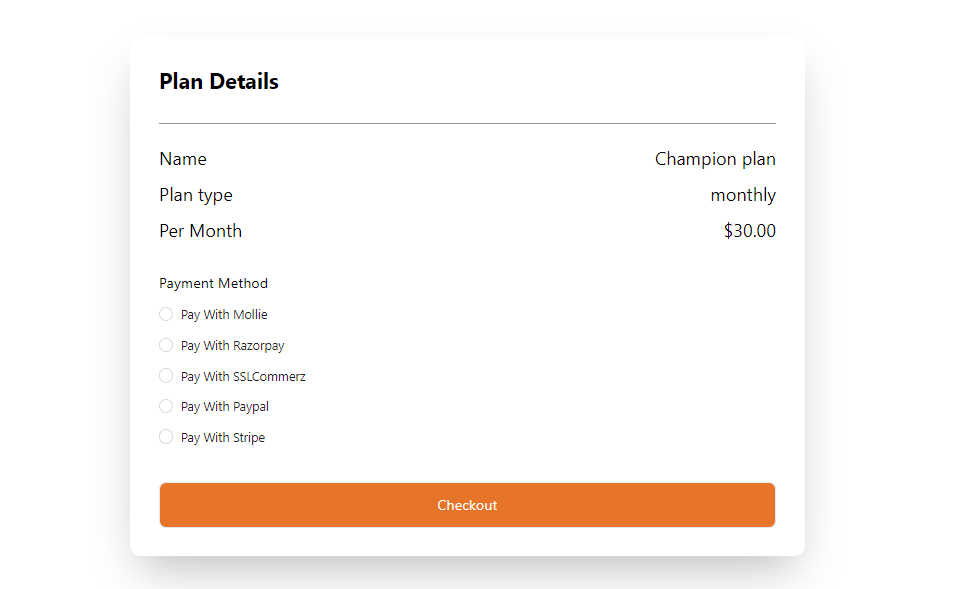Screen dimensions: 971x589
Task: Click the 'Pay With Razorpay' label text
Action: [x=232, y=346]
